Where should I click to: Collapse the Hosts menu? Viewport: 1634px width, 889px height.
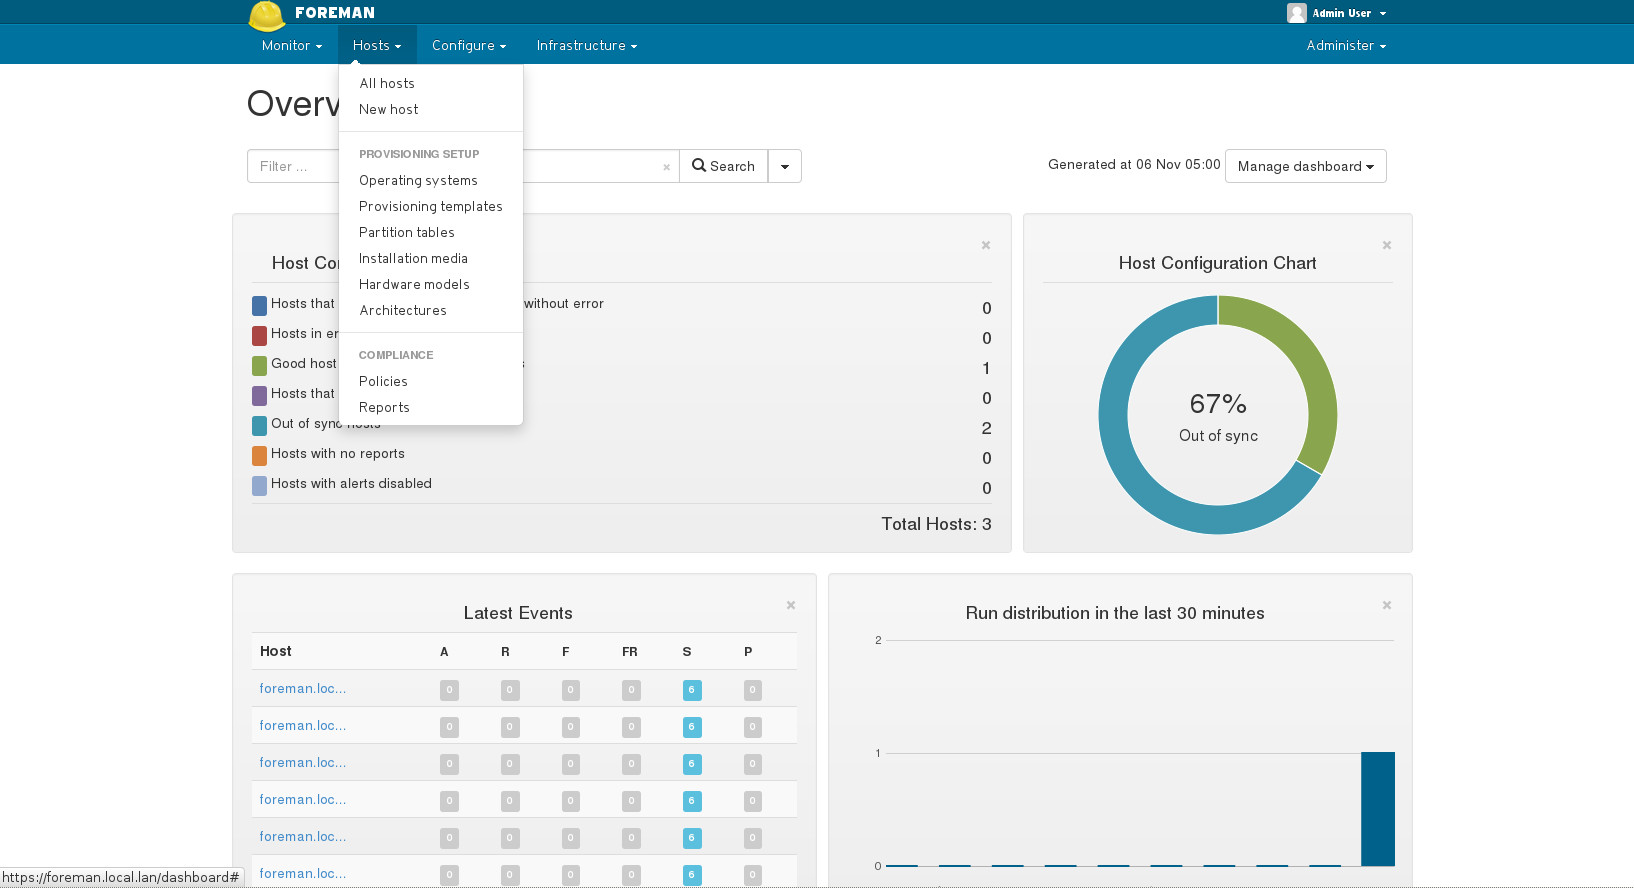click(x=377, y=45)
